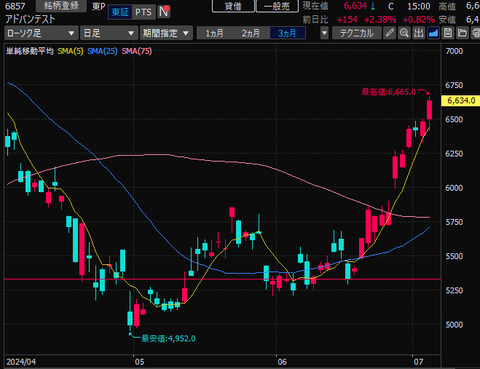Image resolution: width=480 pixels, height=369 pixels.
Task: Click the floppy disk save icon
Action: pyautogui.click(x=448, y=33)
